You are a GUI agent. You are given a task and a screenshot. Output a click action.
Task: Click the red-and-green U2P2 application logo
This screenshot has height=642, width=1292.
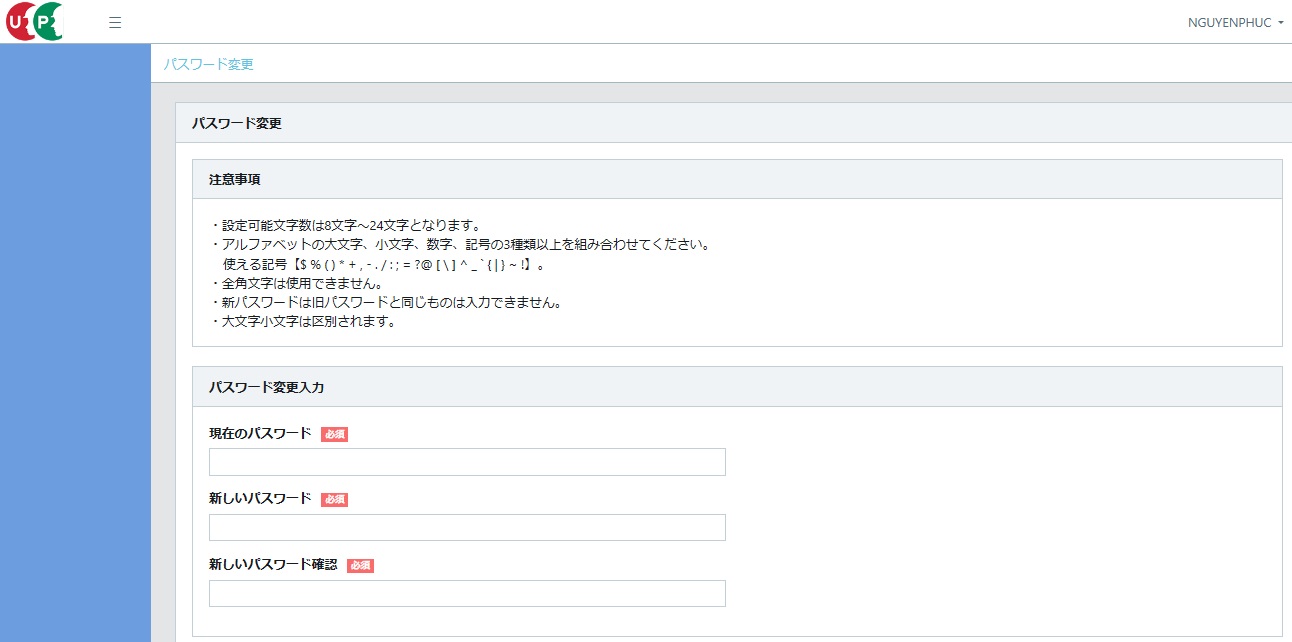point(34,21)
